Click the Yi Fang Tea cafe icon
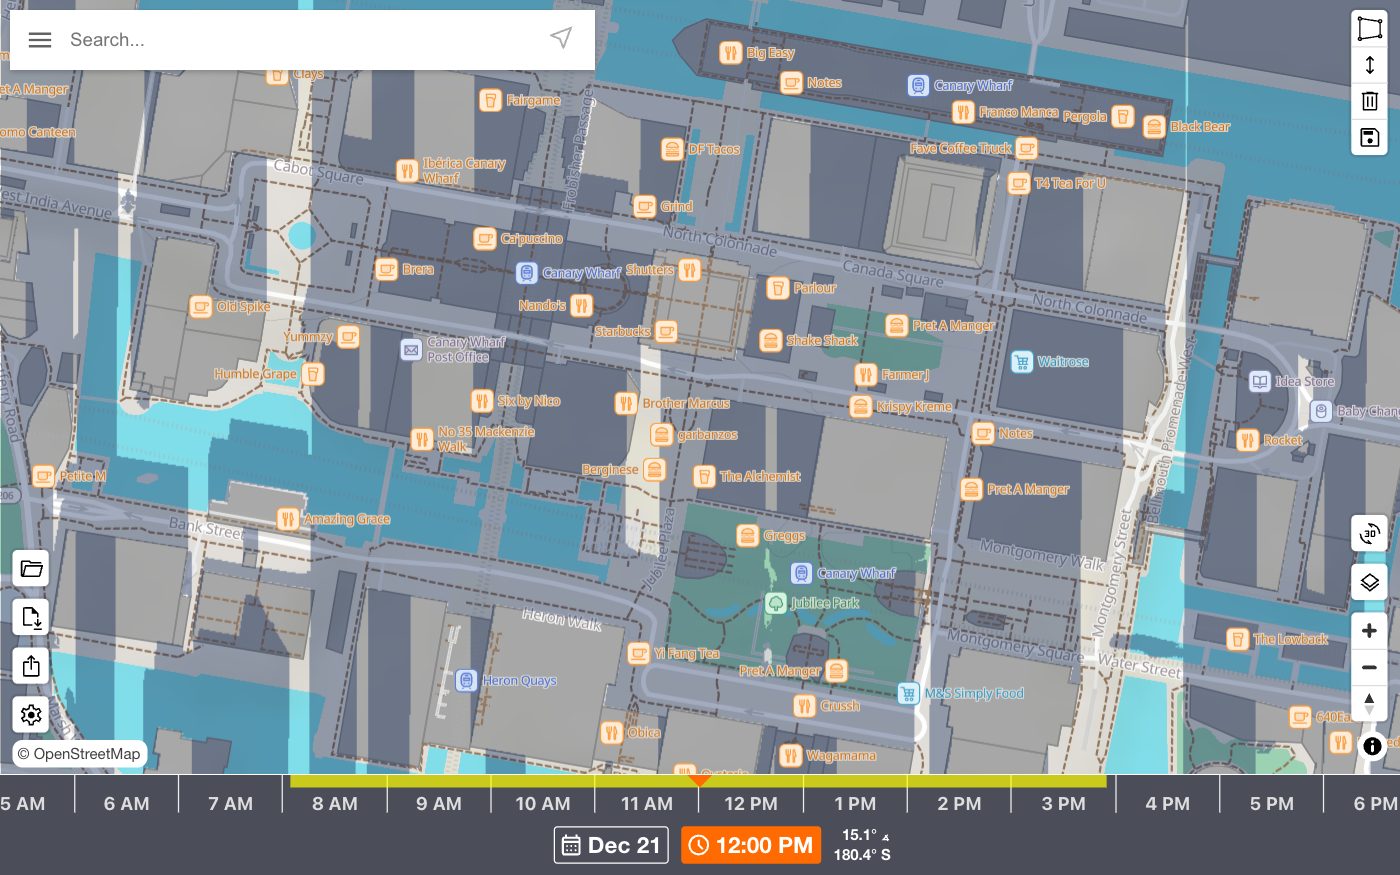This screenshot has height=875, width=1400. pyautogui.click(x=638, y=653)
